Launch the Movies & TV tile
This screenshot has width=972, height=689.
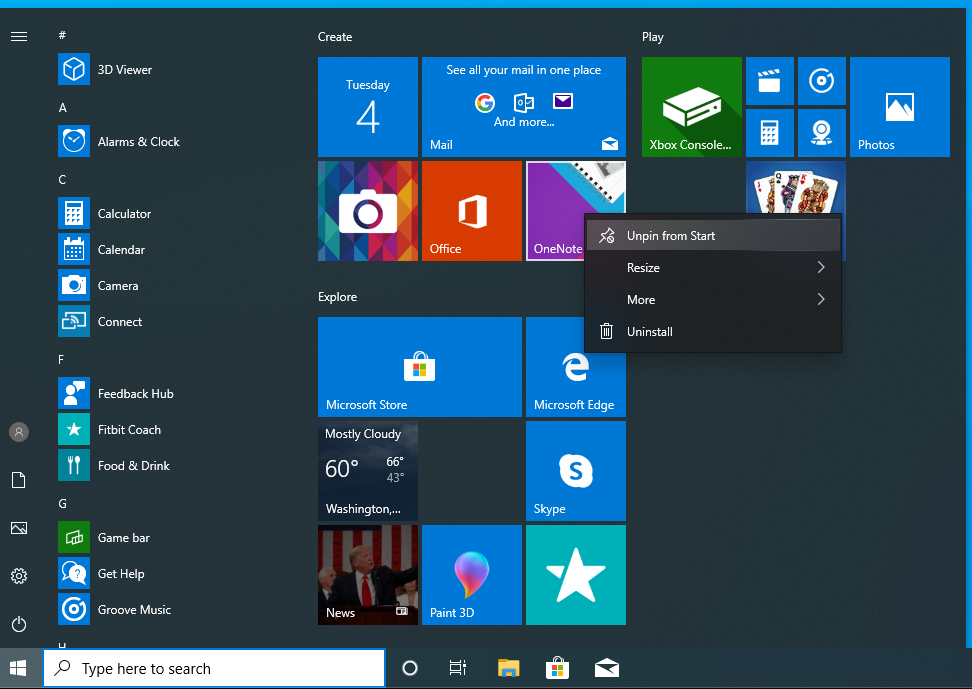[x=769, y=81]
